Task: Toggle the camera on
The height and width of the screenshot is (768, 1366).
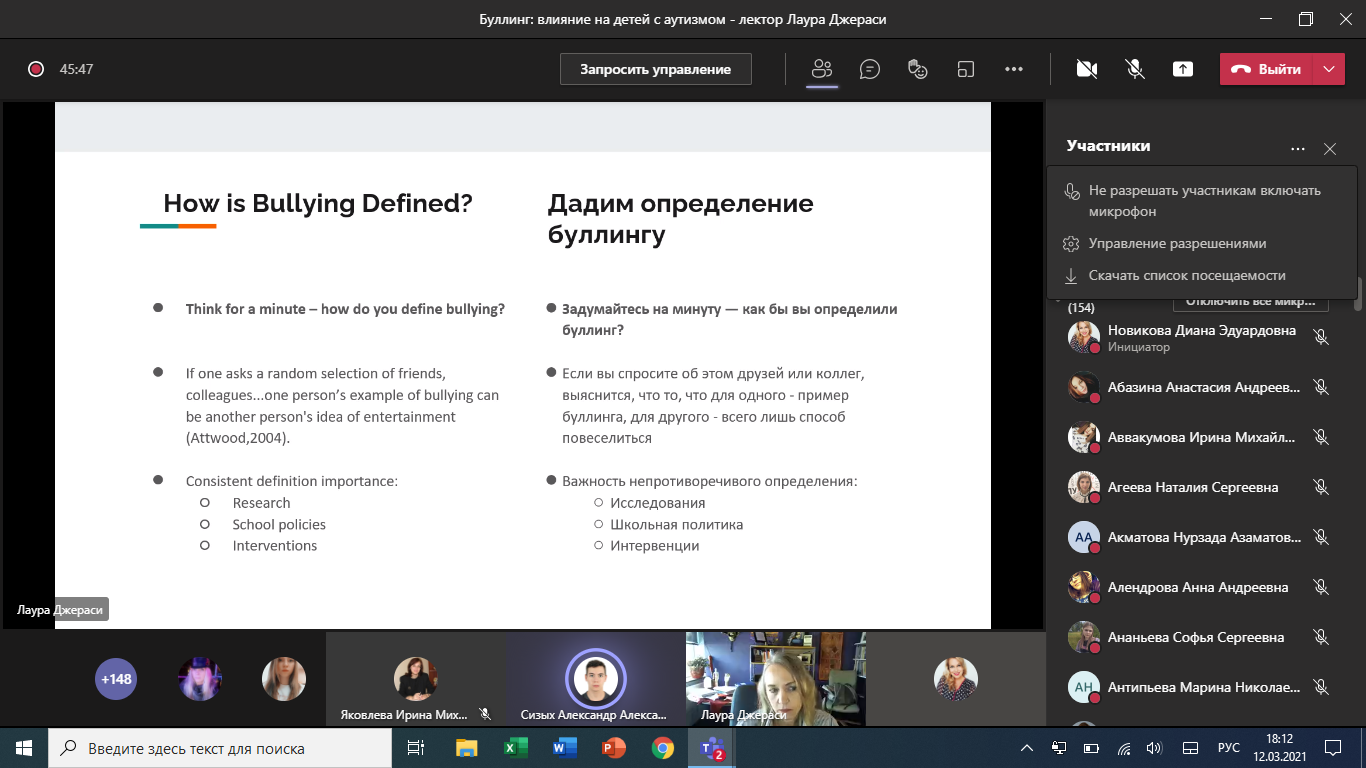Action: point(1086,69)
